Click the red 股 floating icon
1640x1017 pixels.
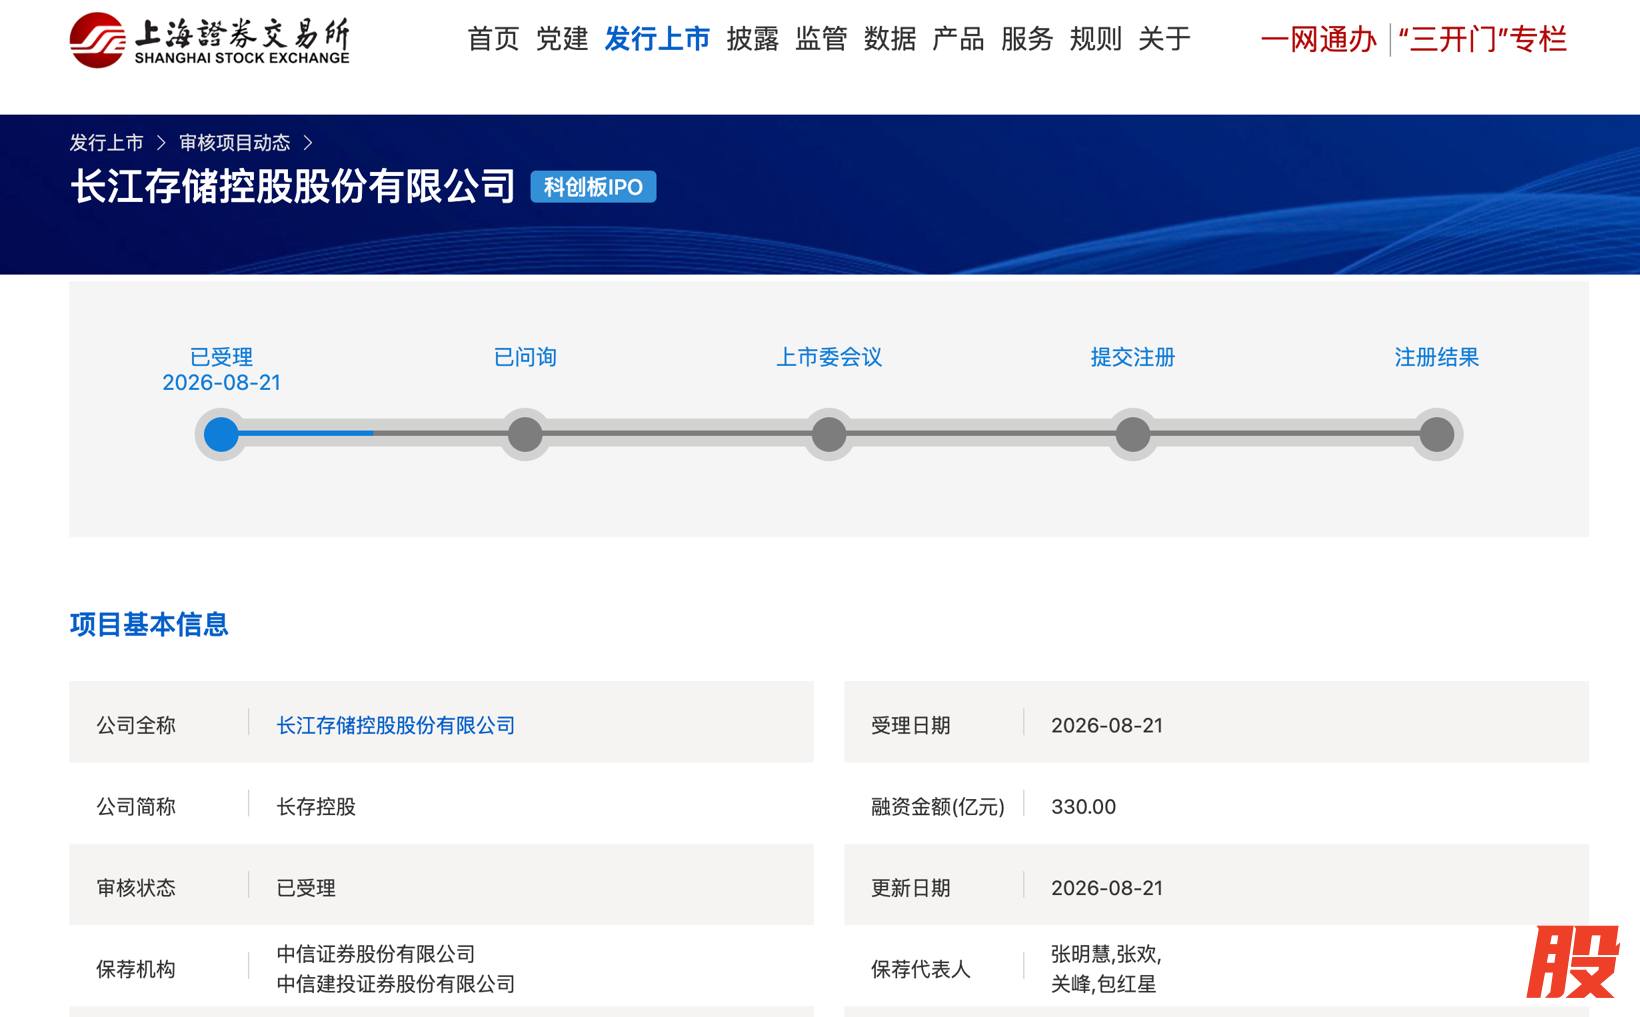tap(1573, 962)
